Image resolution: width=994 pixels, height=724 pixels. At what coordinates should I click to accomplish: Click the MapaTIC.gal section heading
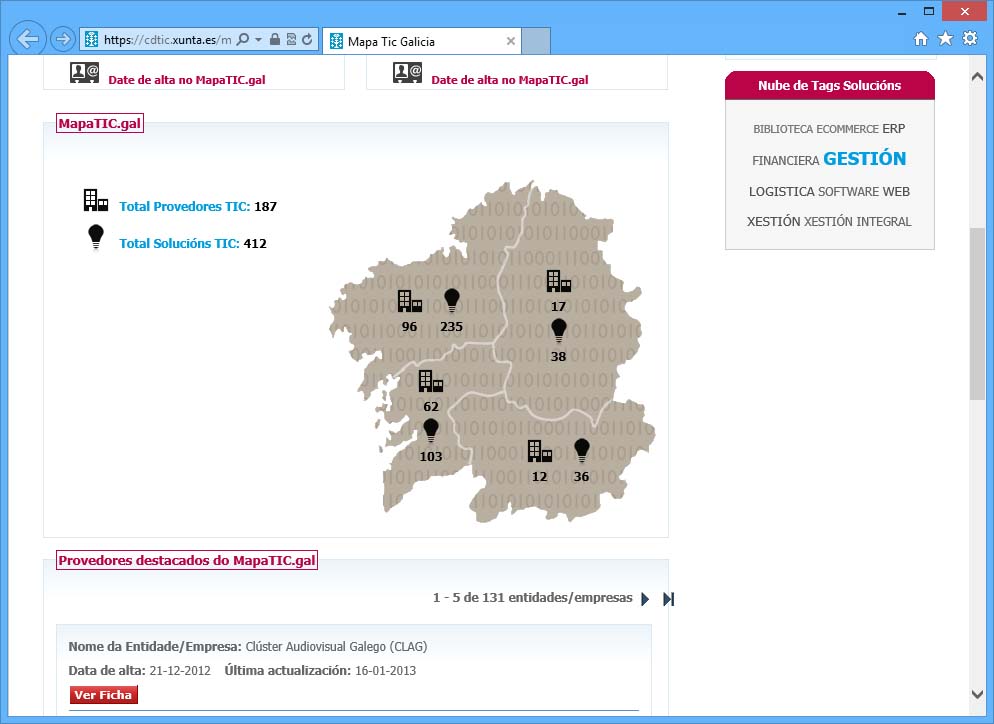coord(100,123)
